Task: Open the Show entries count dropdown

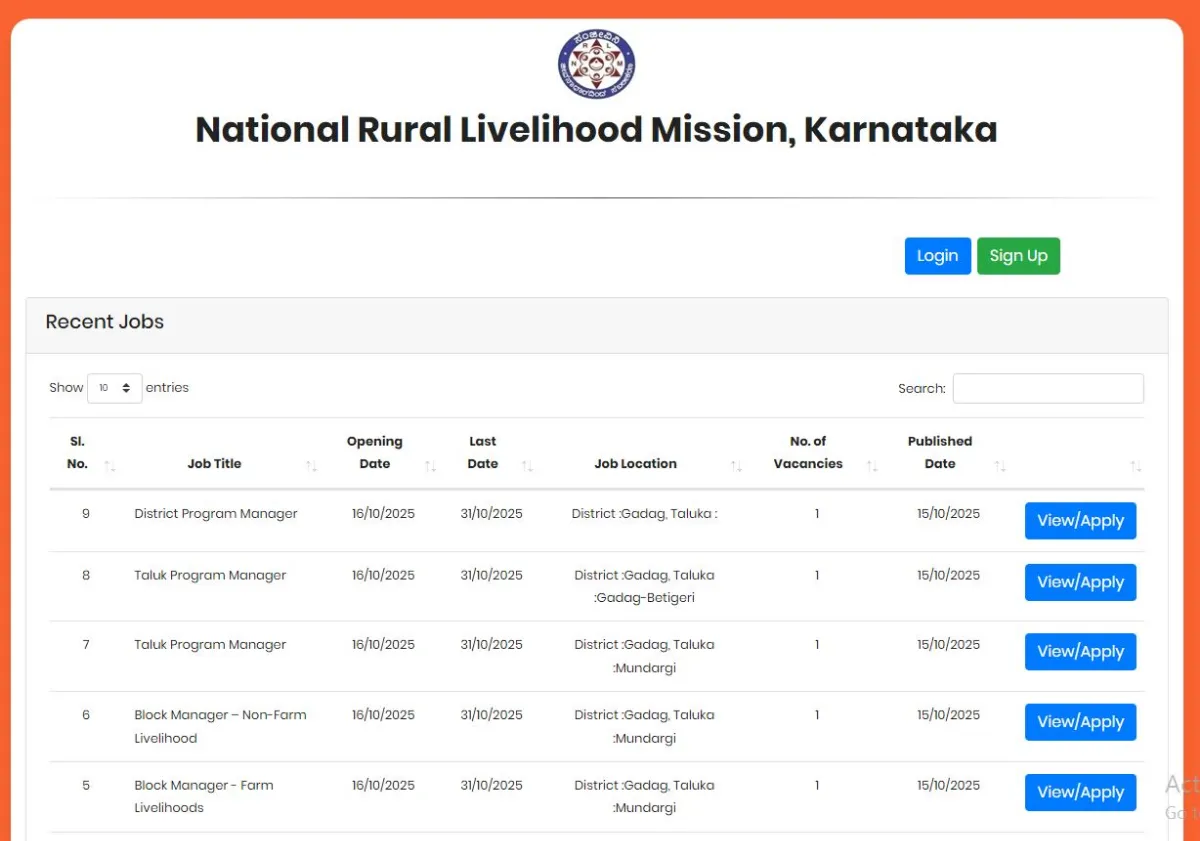Action: tap(115, 388)
